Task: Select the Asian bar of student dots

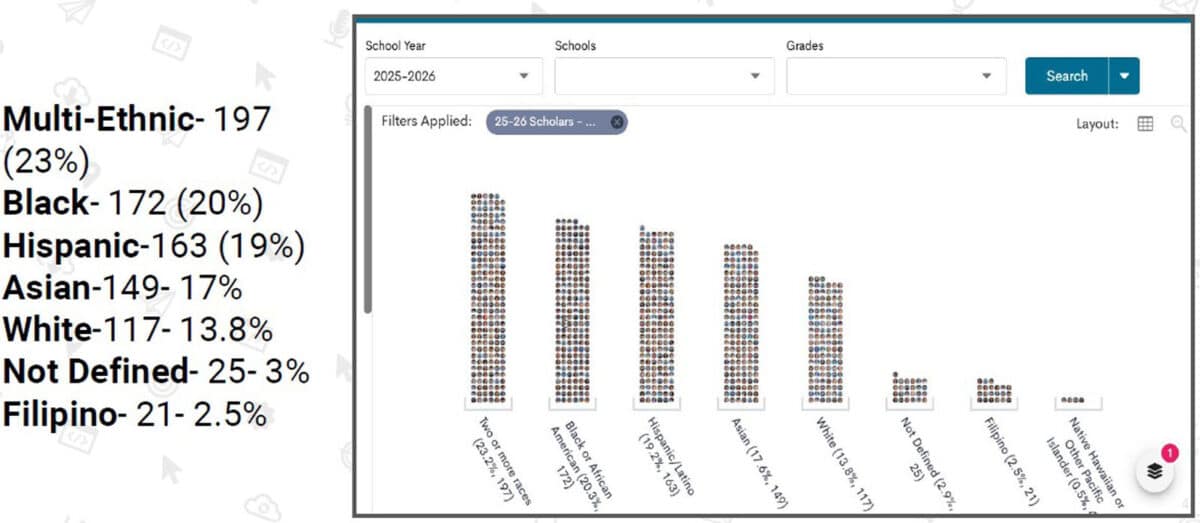Action: [741, 323]
